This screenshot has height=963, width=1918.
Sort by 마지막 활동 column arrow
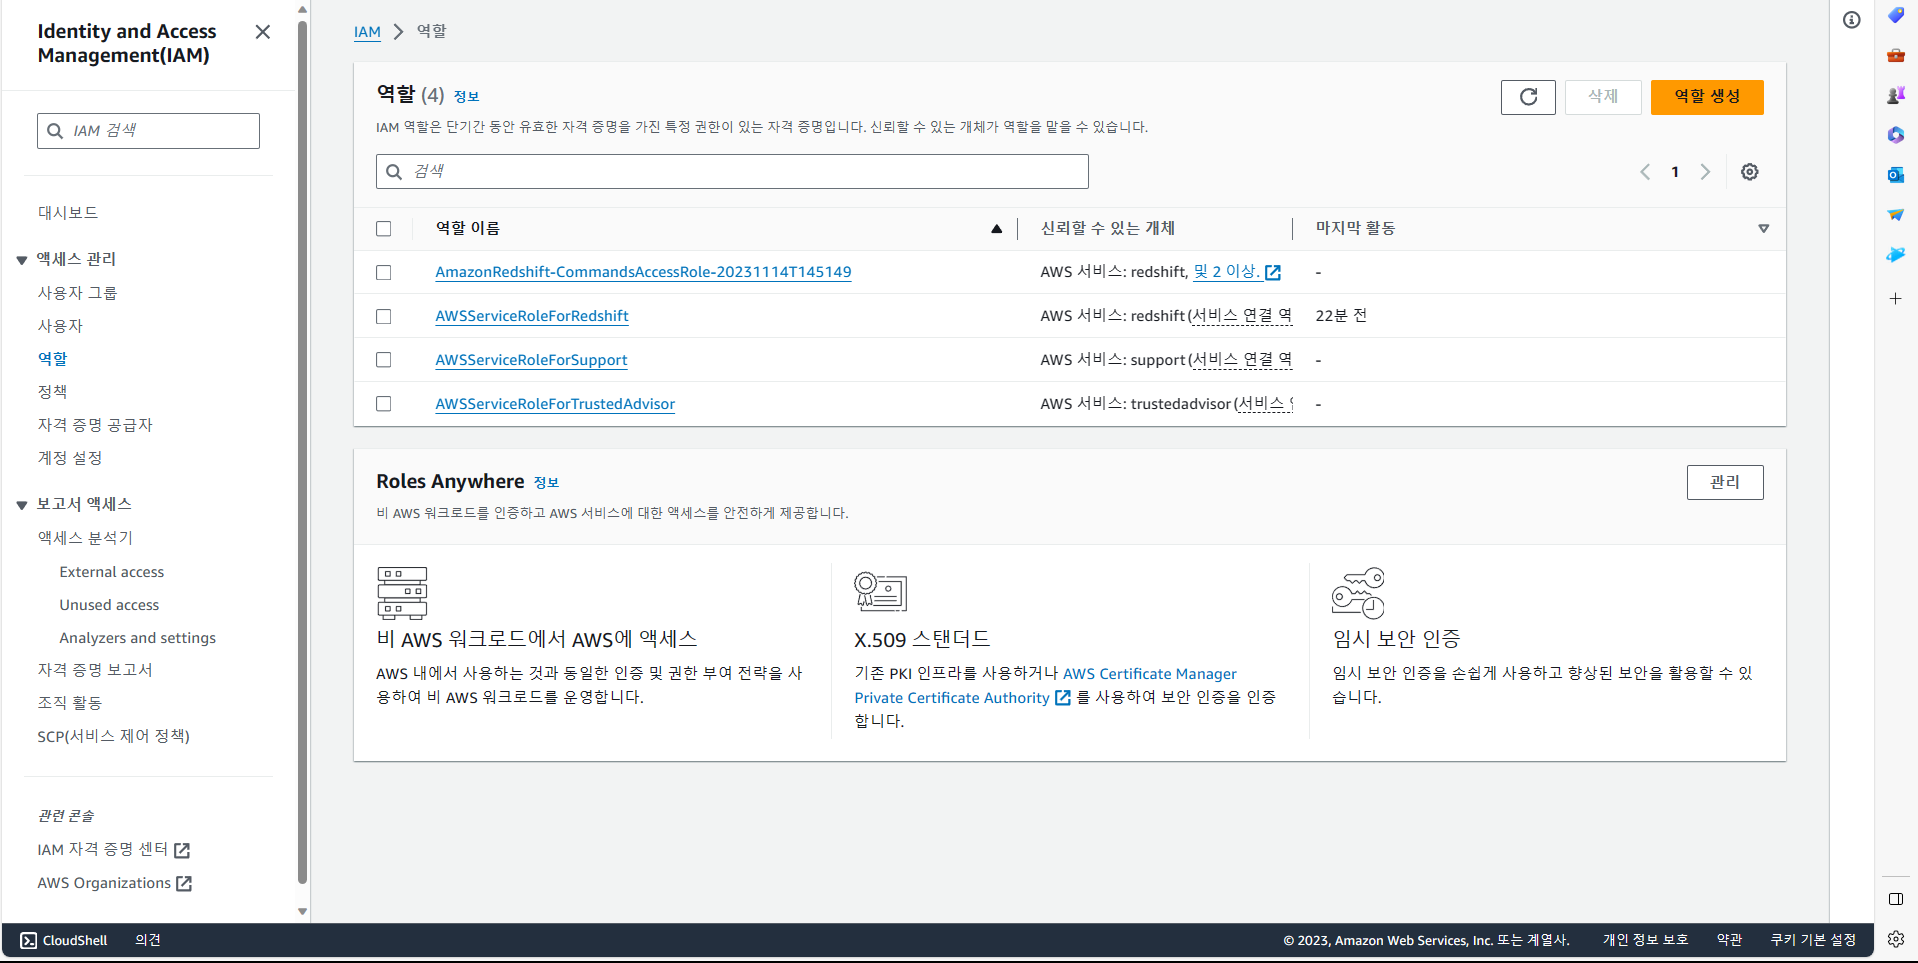[x=1763, y=229]
